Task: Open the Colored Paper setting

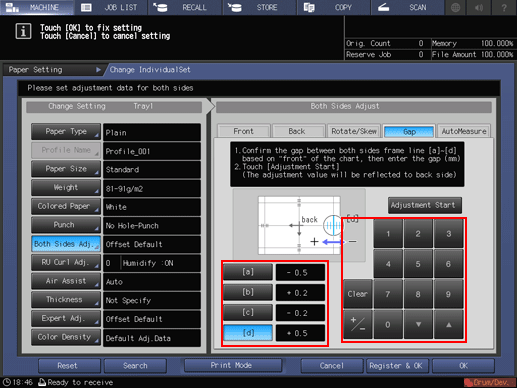Action: click(66, 206)
